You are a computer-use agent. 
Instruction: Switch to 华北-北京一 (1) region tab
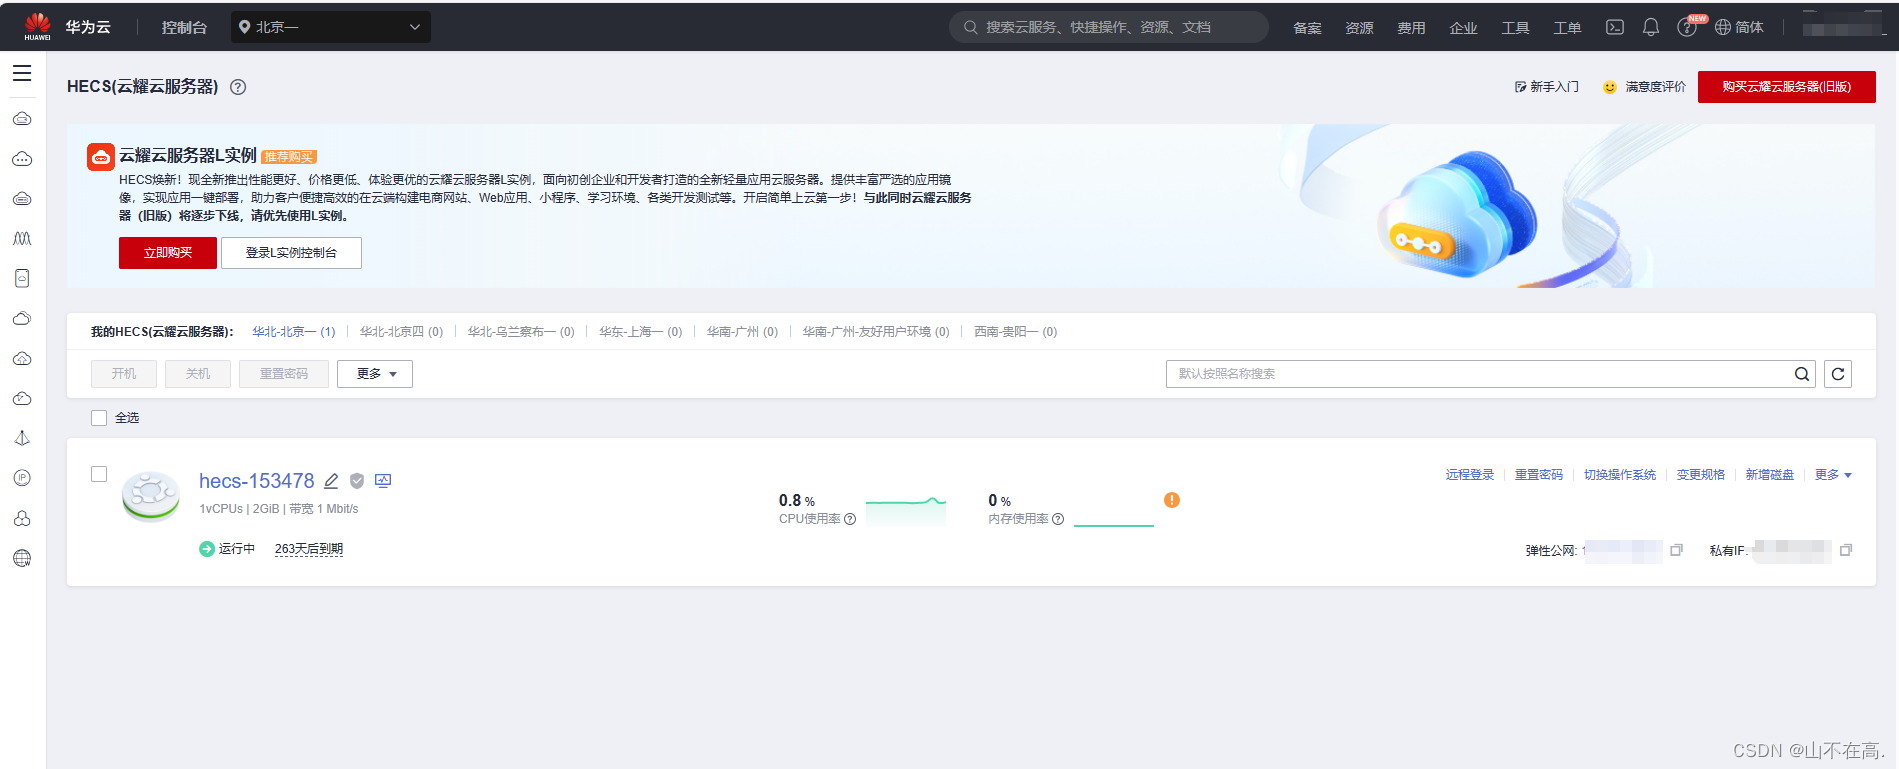coord(294,332)
